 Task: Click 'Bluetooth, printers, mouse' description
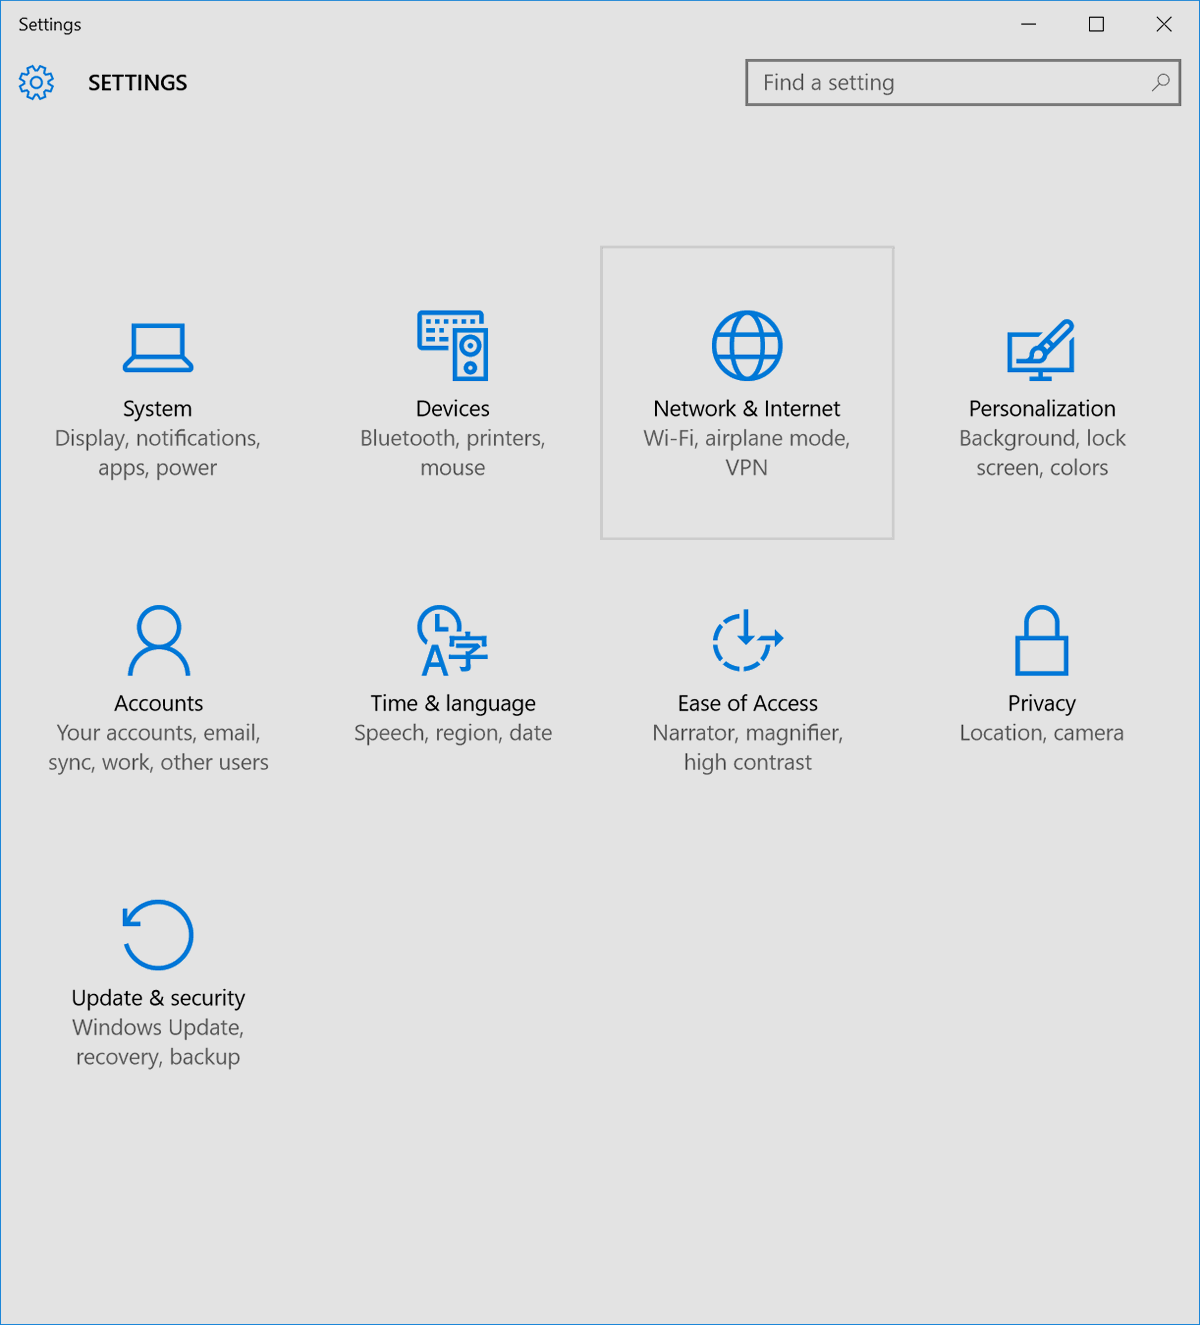pyautogui.click(x=453, y=453)
